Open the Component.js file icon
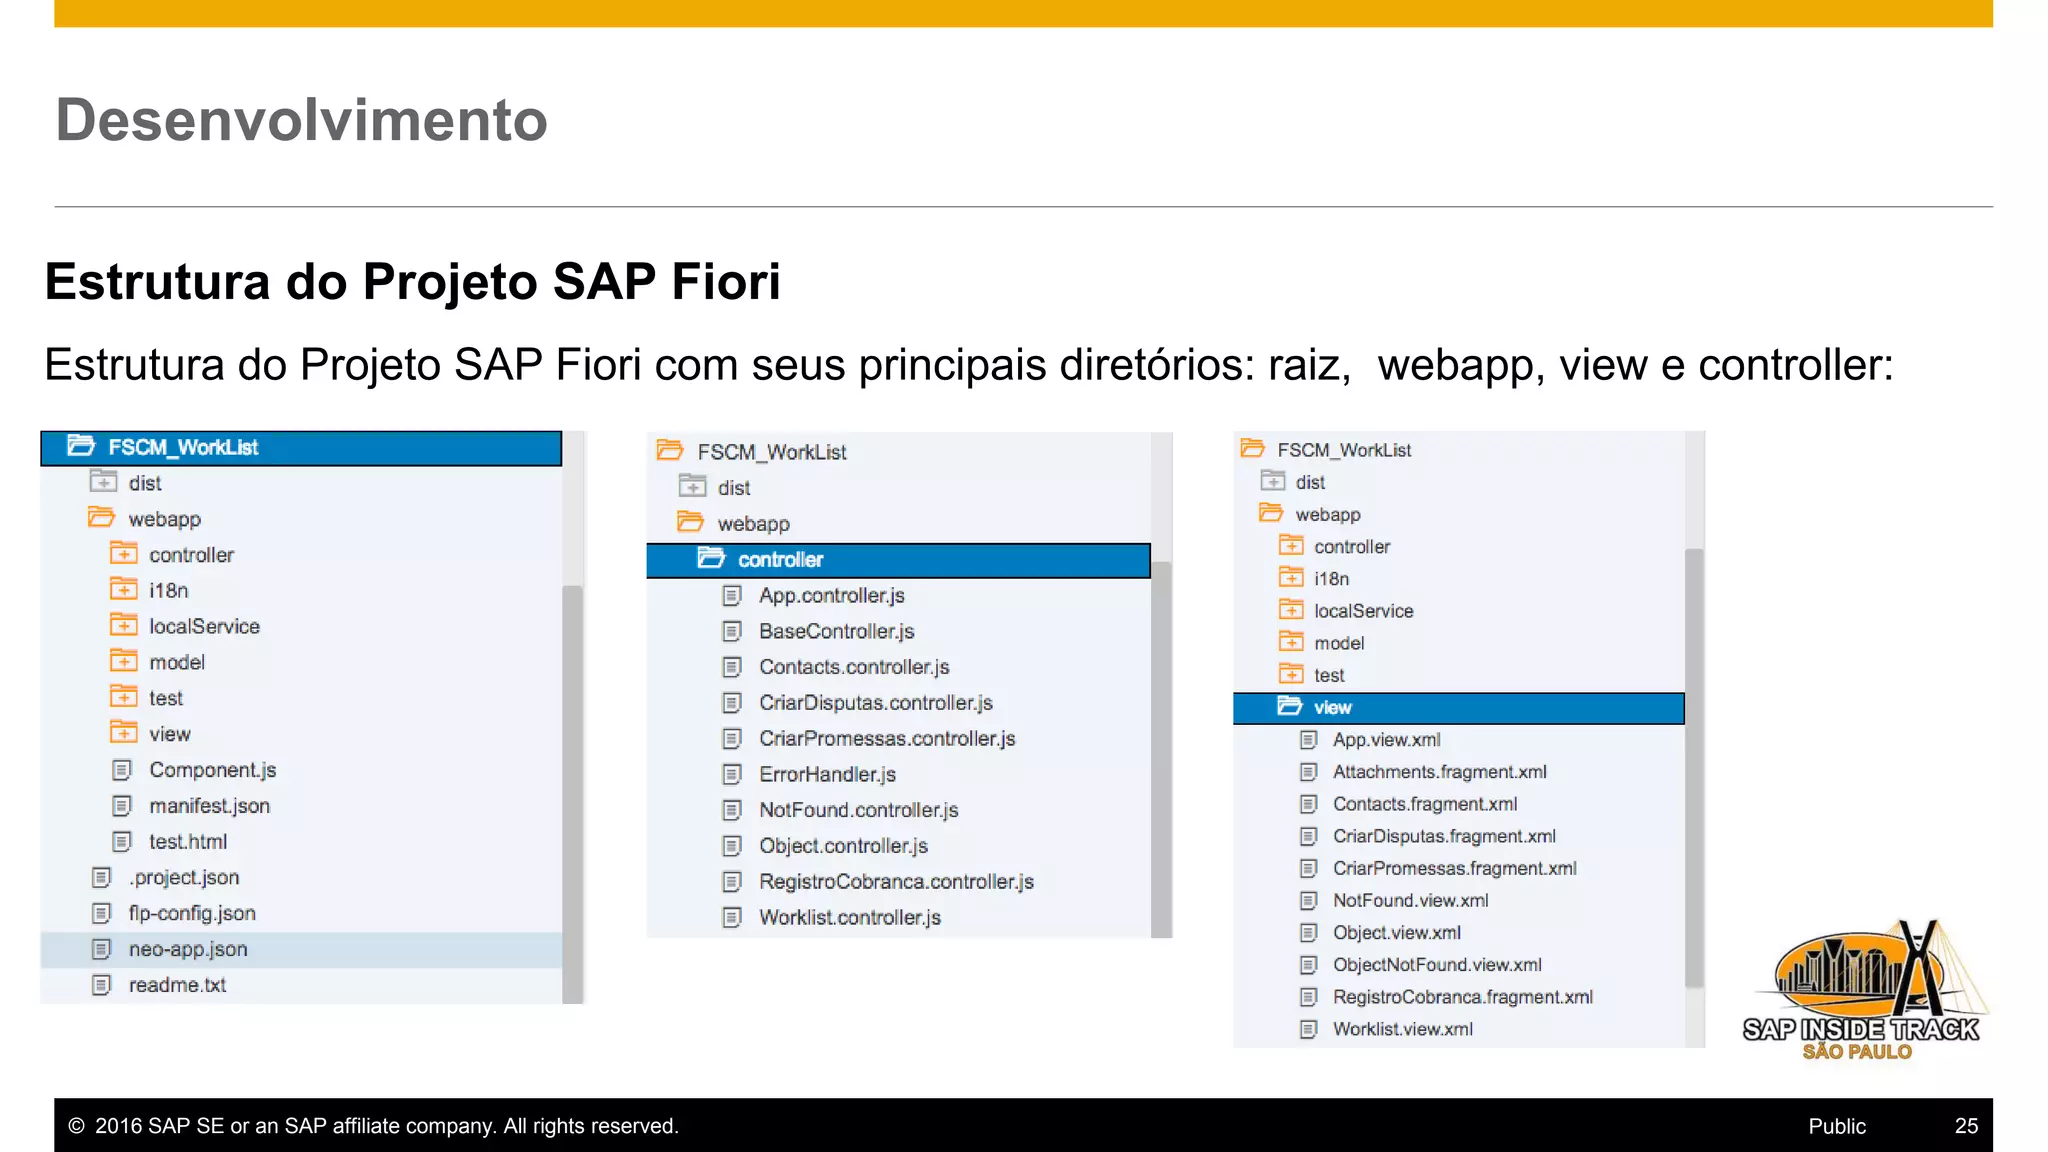The width and height of the screenshot is (2048, 1152). (122, 770)
